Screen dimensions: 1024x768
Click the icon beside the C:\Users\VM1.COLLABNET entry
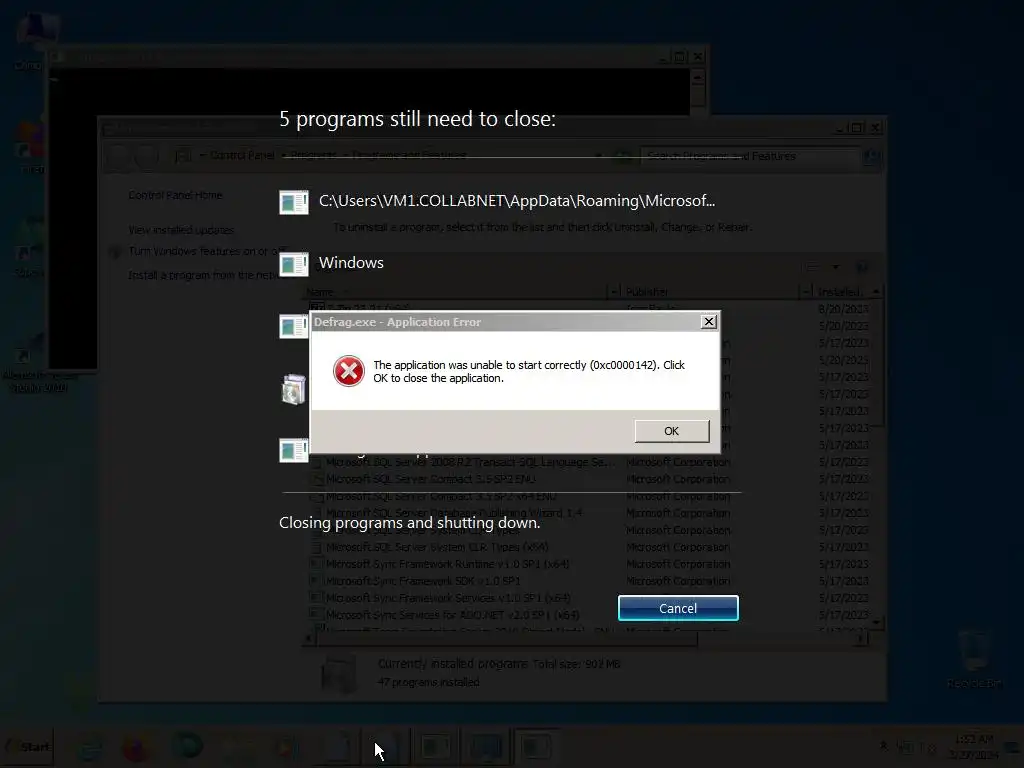[x=293, y=202]
